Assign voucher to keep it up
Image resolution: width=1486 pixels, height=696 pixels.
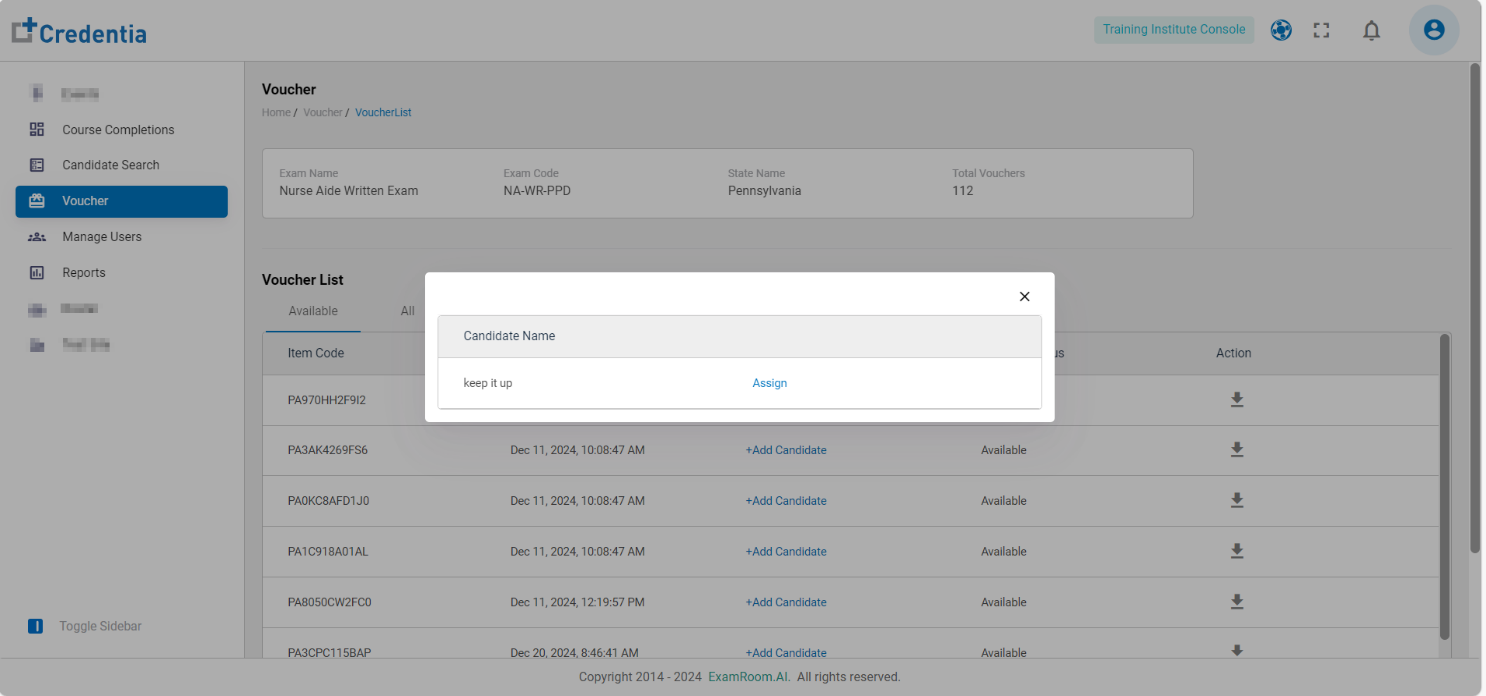point(769,383)
